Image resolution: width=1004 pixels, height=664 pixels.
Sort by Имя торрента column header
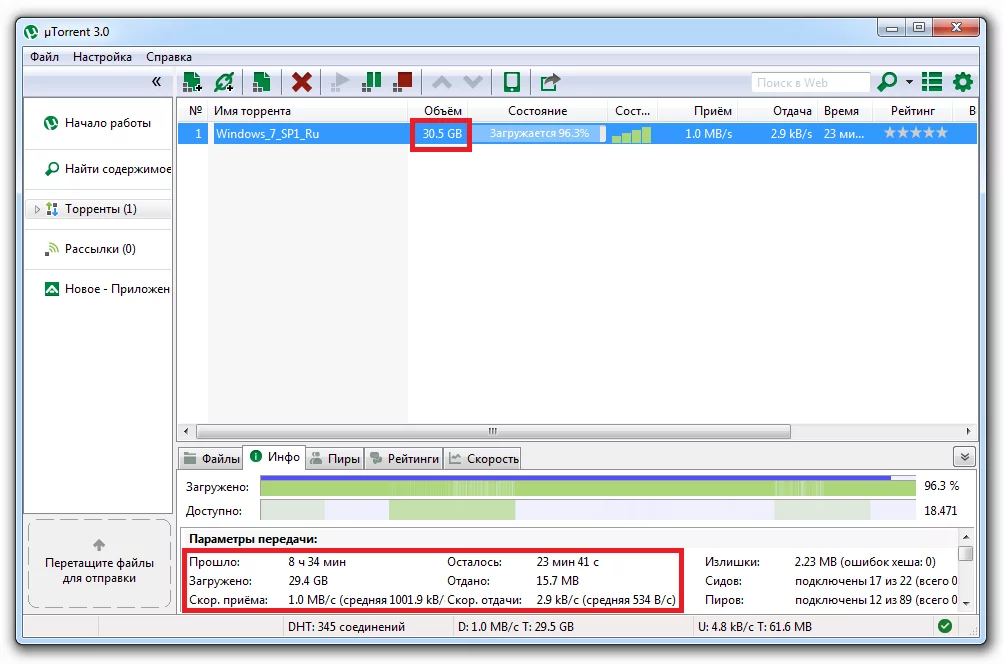click(307, 111)
